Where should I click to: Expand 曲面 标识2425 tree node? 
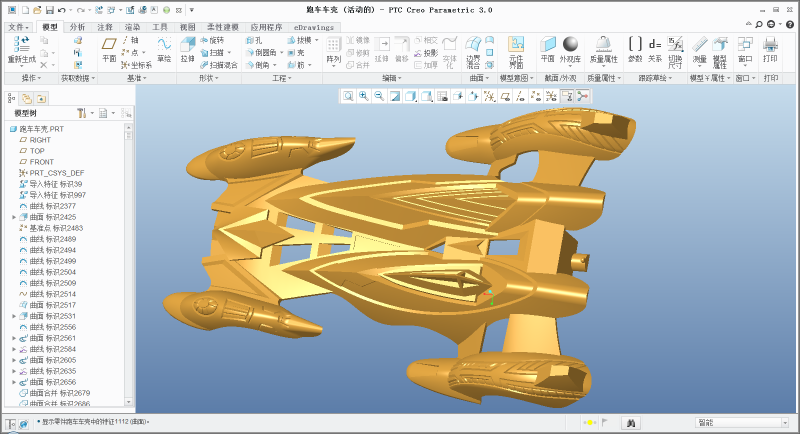(14, 217)
